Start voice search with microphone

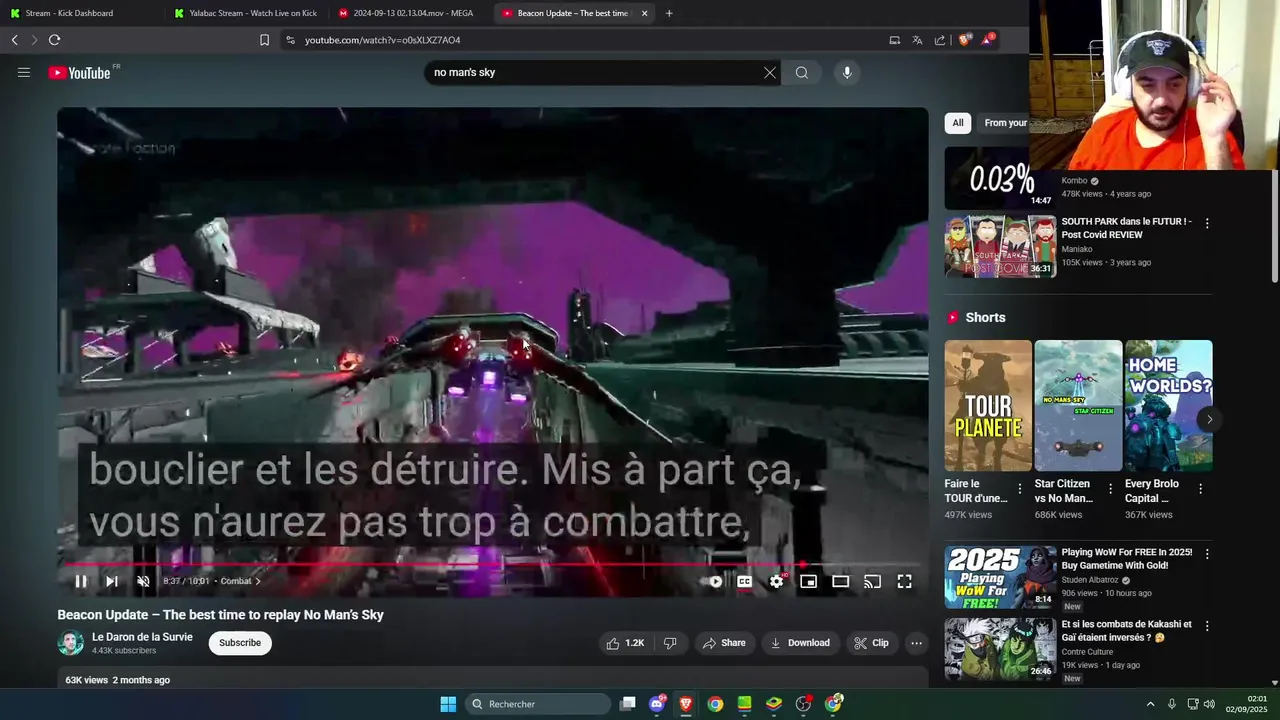point(847,72)
